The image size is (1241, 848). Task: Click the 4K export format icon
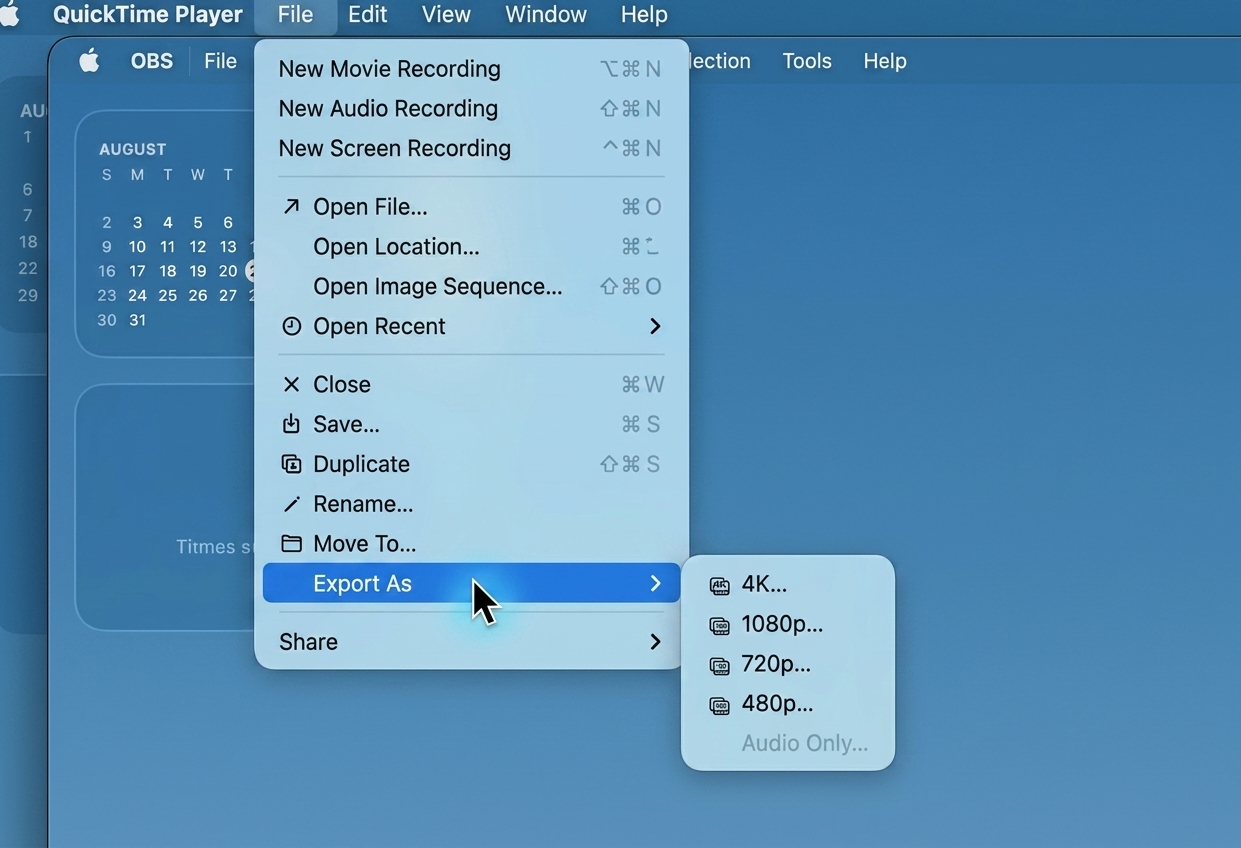pyautogui.click(x=719, y=585)
